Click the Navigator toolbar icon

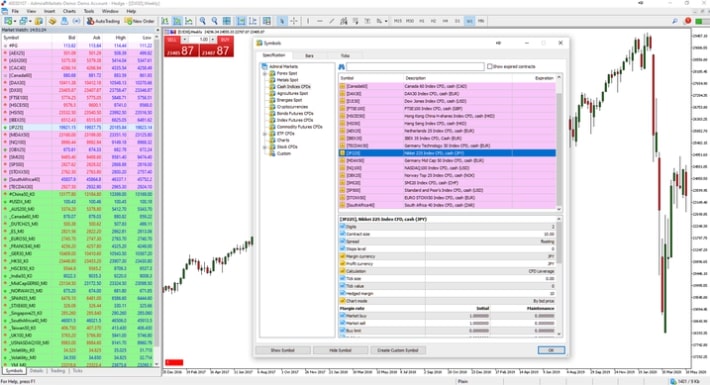53,21
